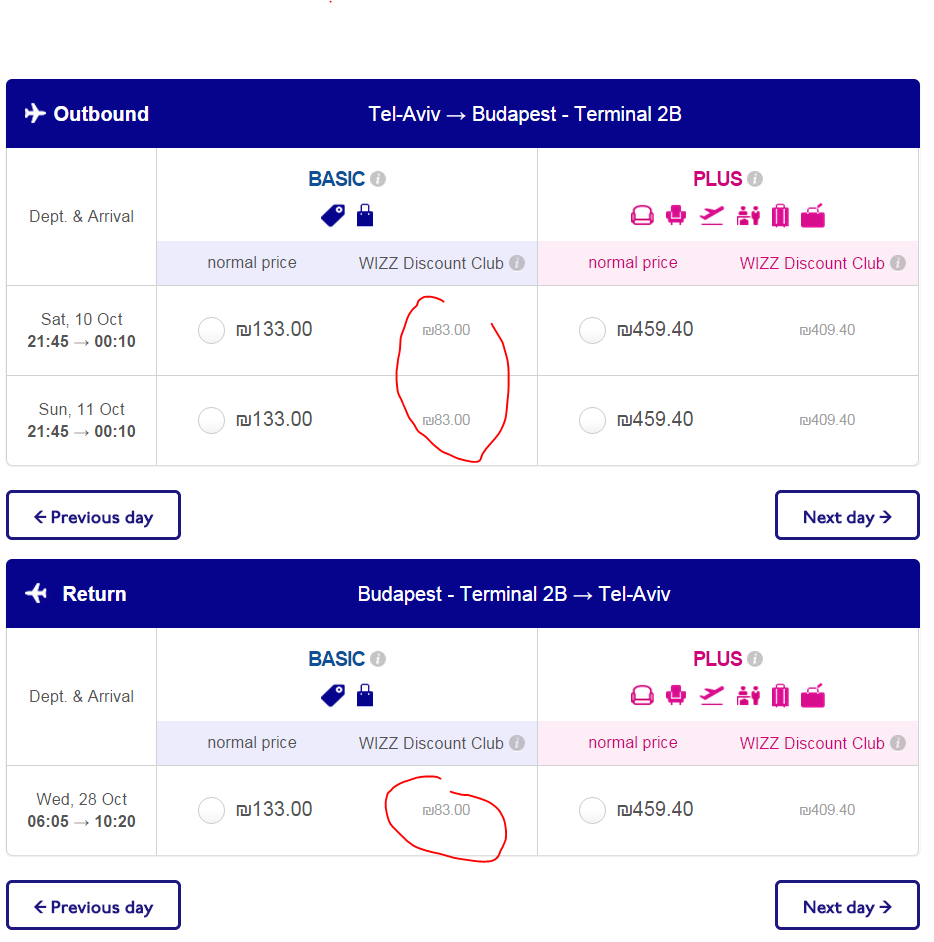
Task: Click the info icon beside outbound PLUS
Action: coord(755,179)
